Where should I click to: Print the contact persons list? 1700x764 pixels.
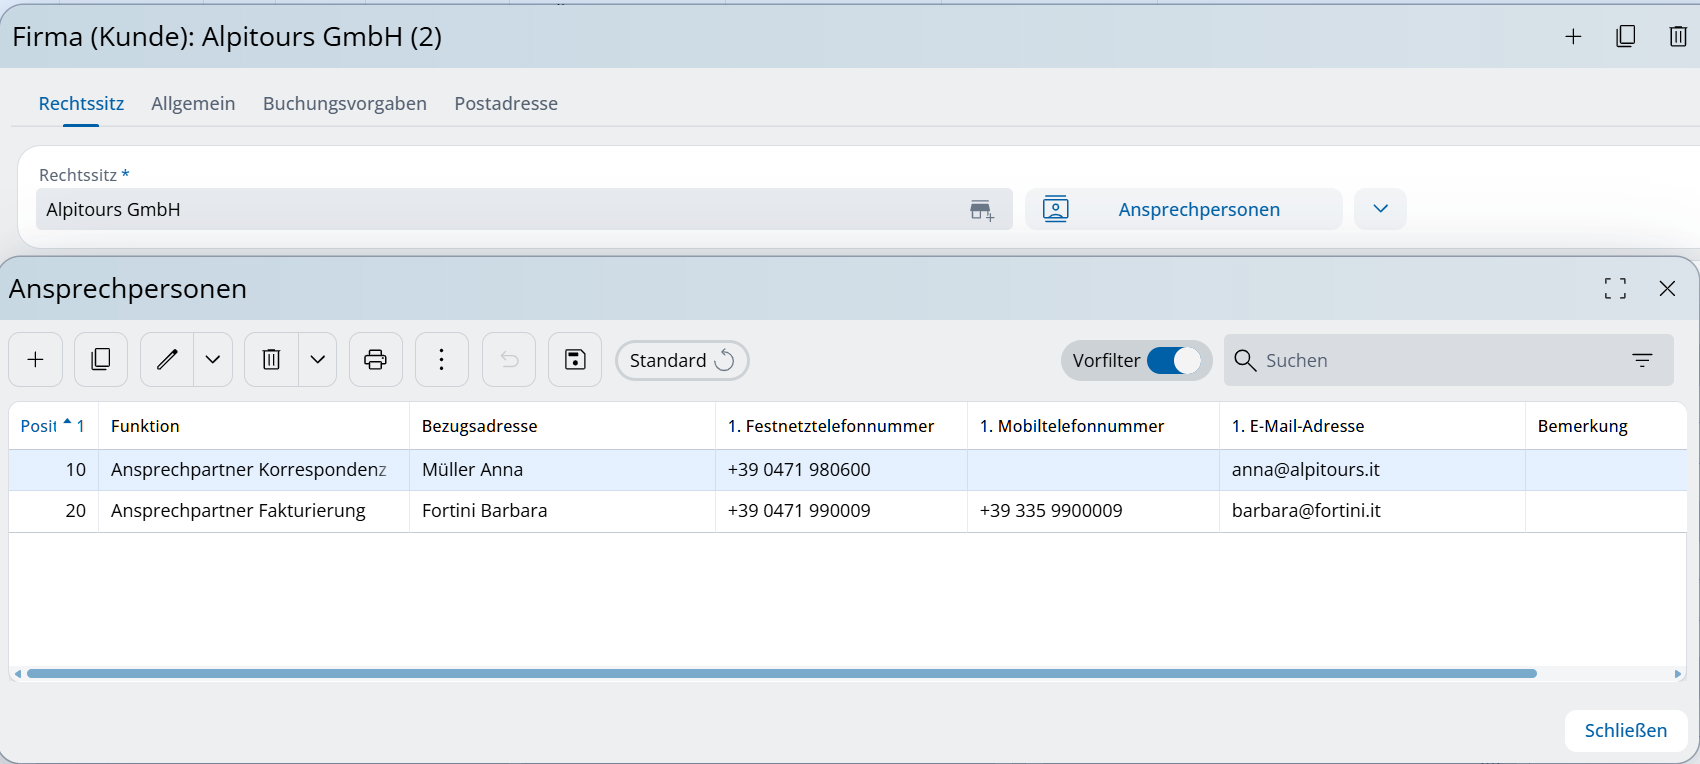[x=376, y=360]
